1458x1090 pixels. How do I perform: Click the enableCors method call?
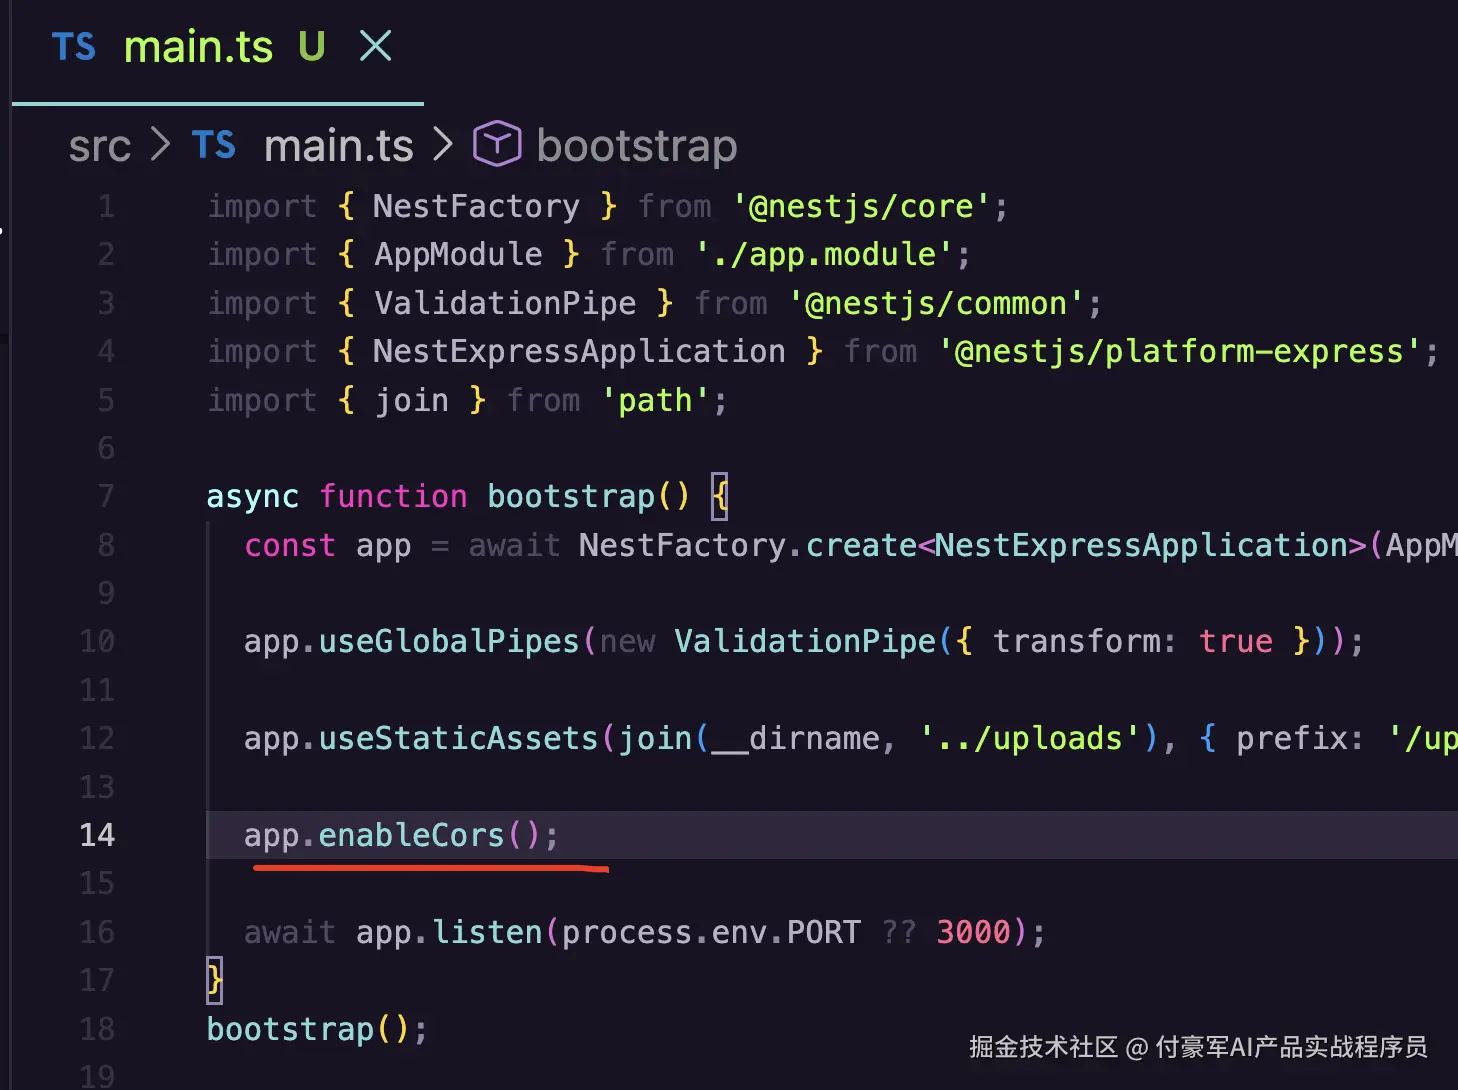point(411,835)
